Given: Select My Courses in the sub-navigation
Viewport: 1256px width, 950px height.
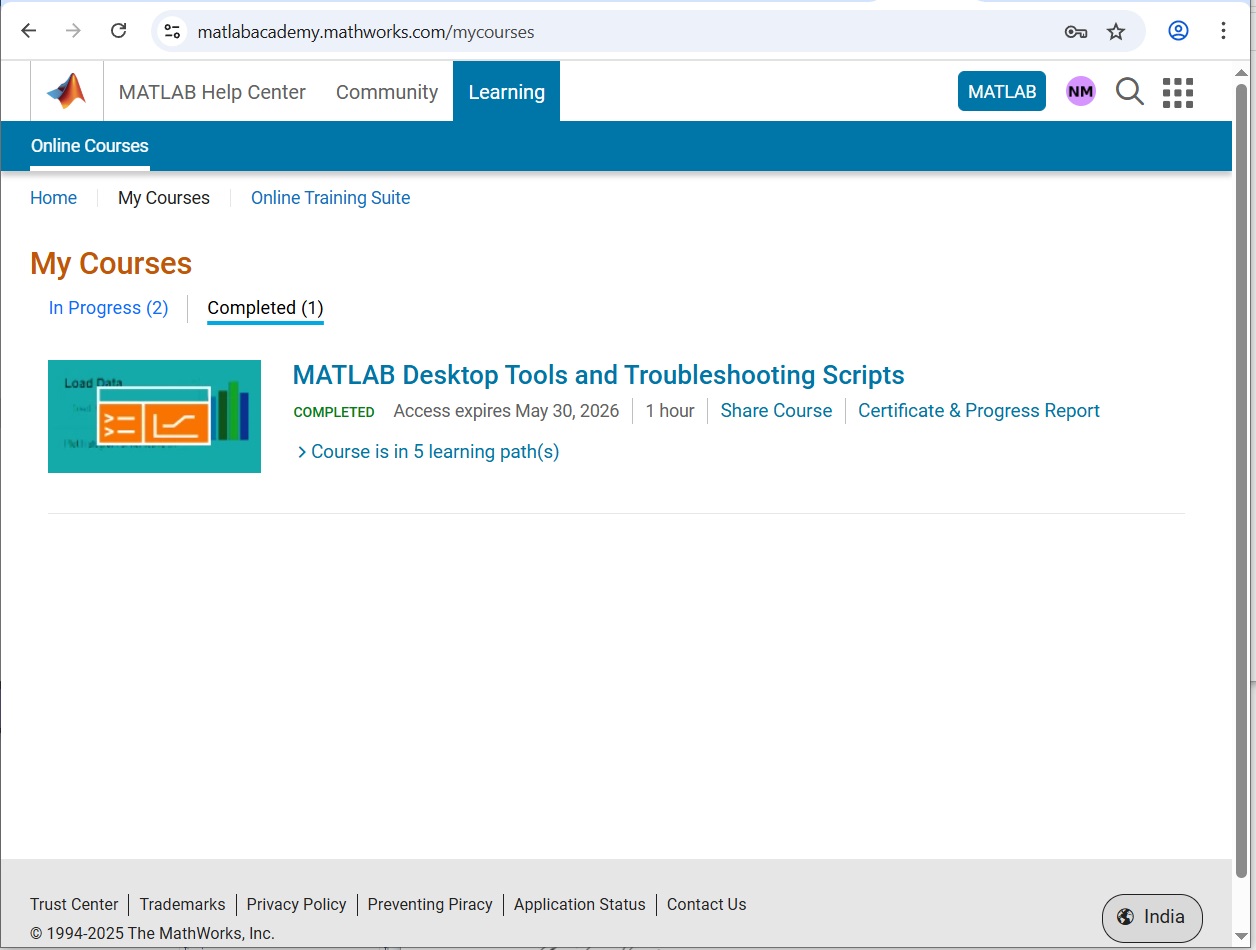Looking at the screenshot, I should [x=164, y=198].
